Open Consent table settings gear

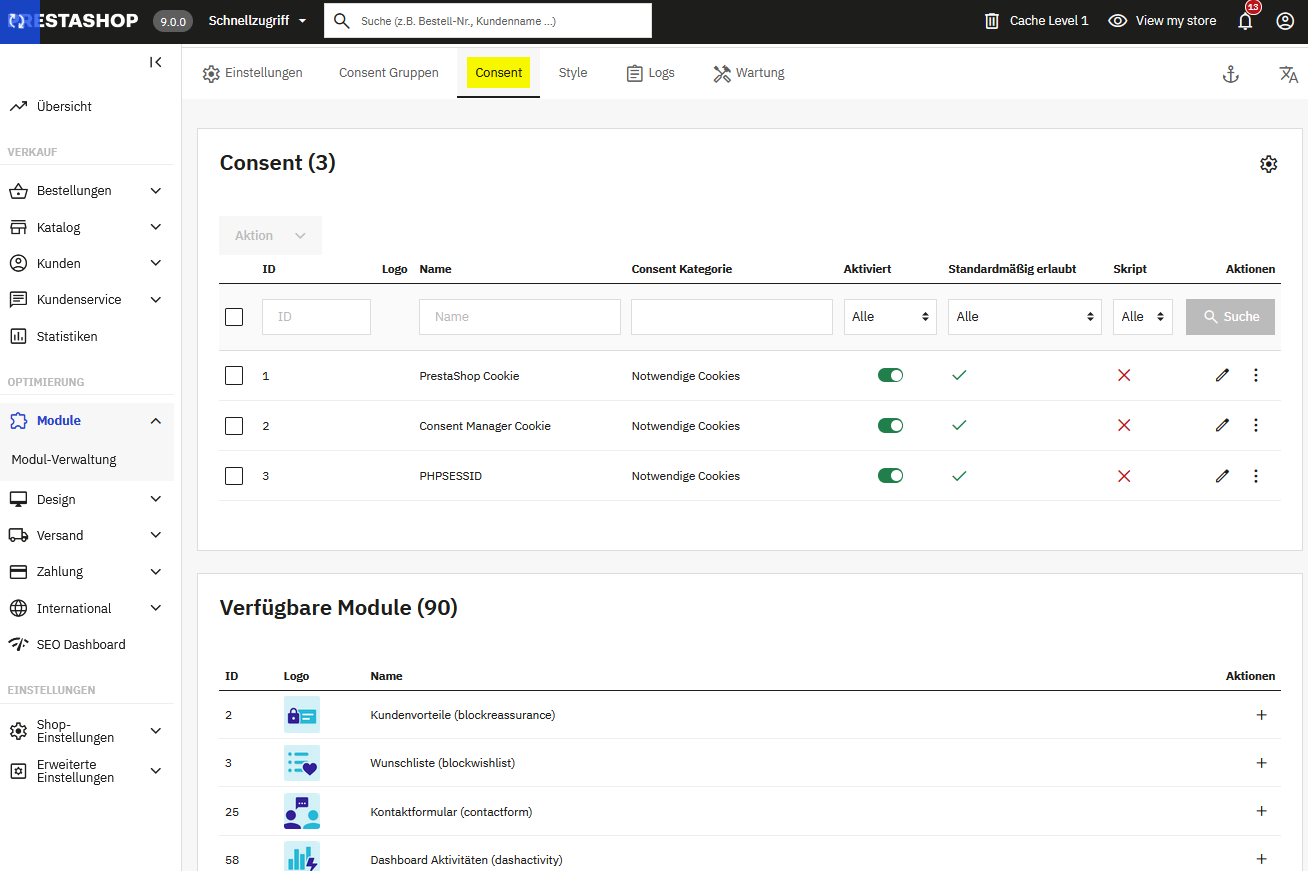(x=1268, y=164)
